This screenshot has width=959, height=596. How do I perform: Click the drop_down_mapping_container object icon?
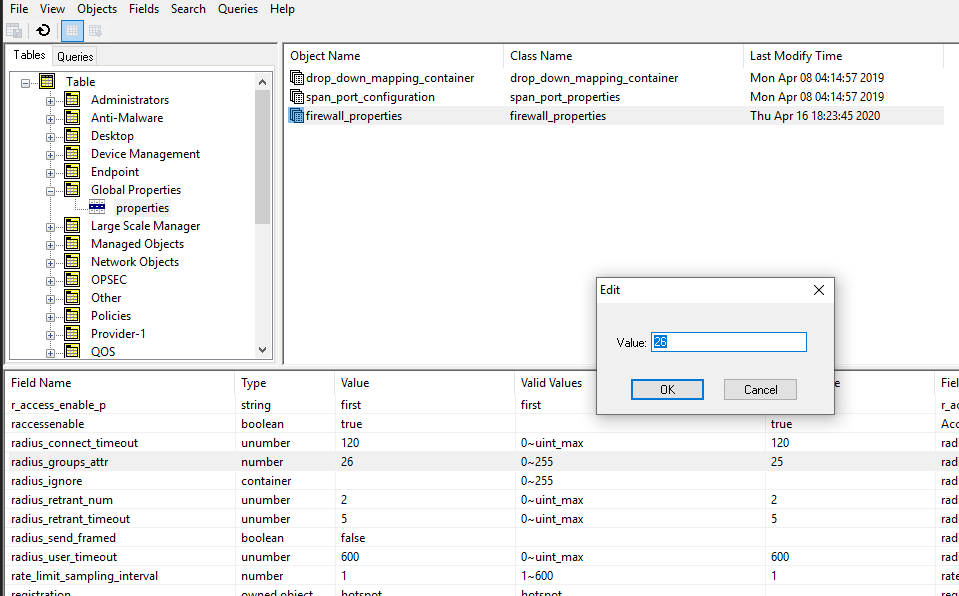(x=297, y=78)
